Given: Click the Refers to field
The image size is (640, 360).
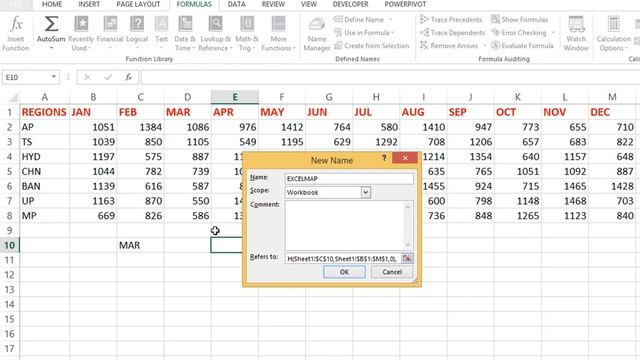Looking at the screenshot, I should click(x=342, y=258).
